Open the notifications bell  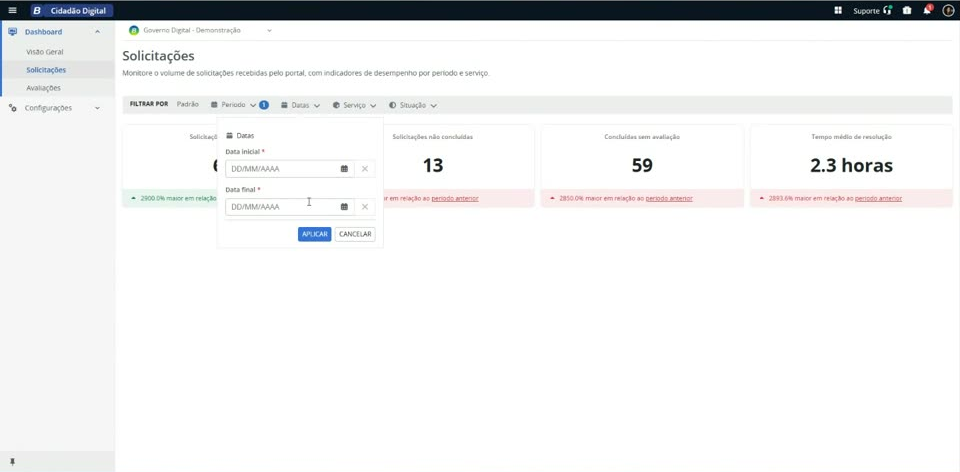point(928,10)
